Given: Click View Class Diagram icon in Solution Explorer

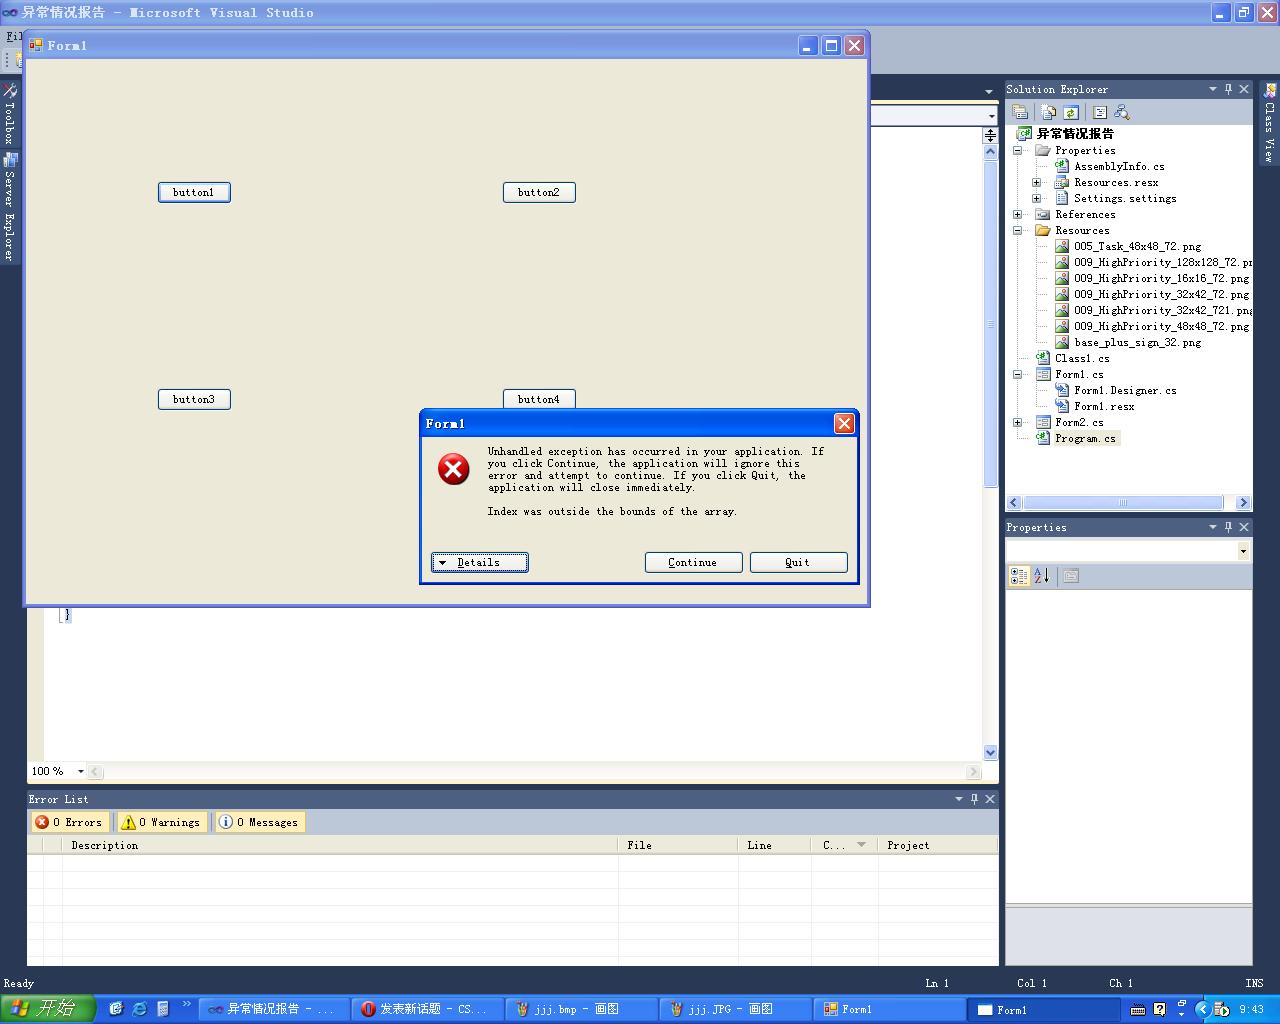Looking at the screenshot, I should click(1122, 112).
